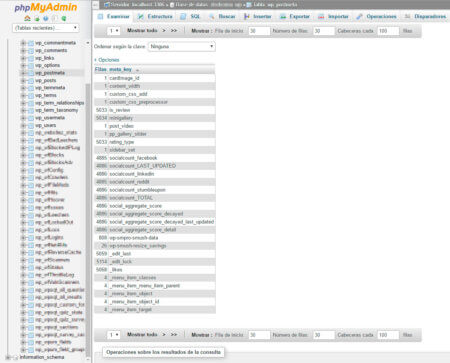Screen dimensions: 450x363
Task: Click the bottom Mostrar todo button
Action: pos(142,335)
